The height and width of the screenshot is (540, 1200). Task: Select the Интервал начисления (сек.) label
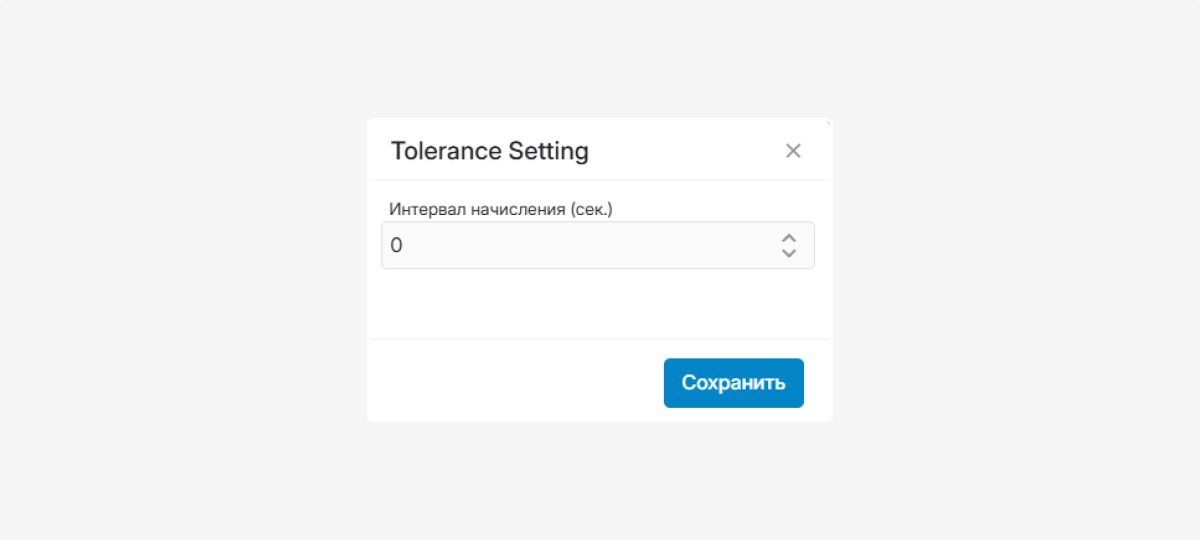[500, 209]
